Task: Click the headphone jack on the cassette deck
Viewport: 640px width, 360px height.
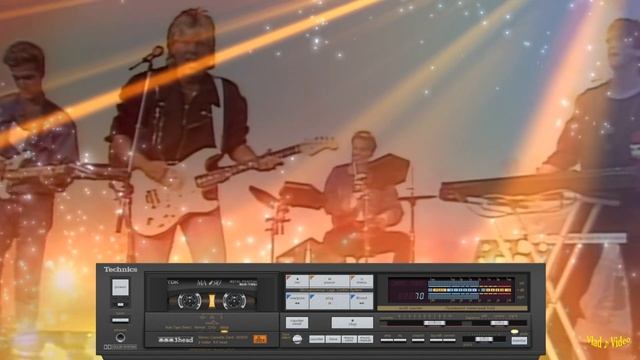Action: tap(120, 337)
